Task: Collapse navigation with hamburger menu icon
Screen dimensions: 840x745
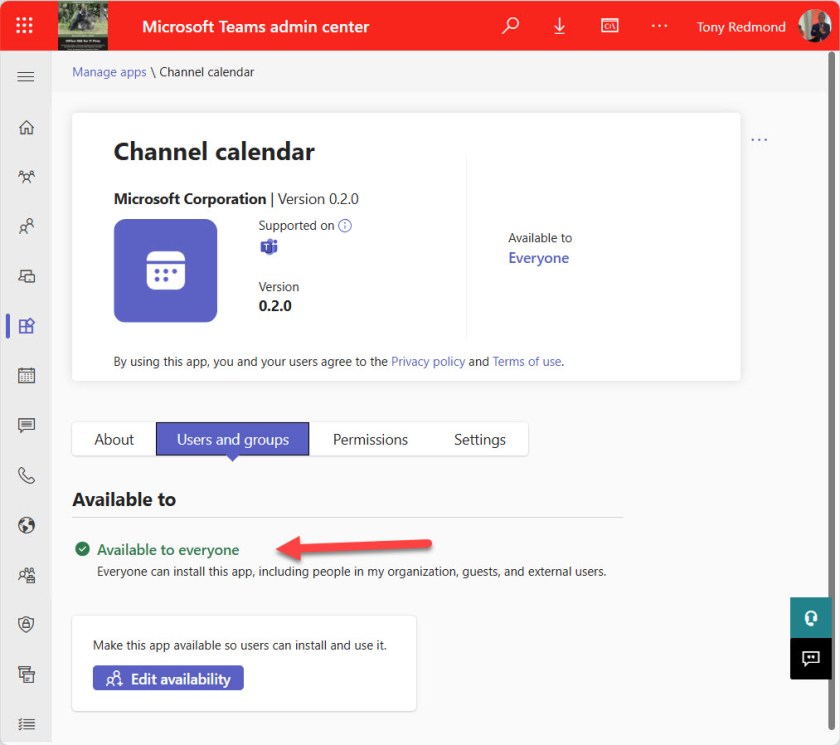Action: 25,77
